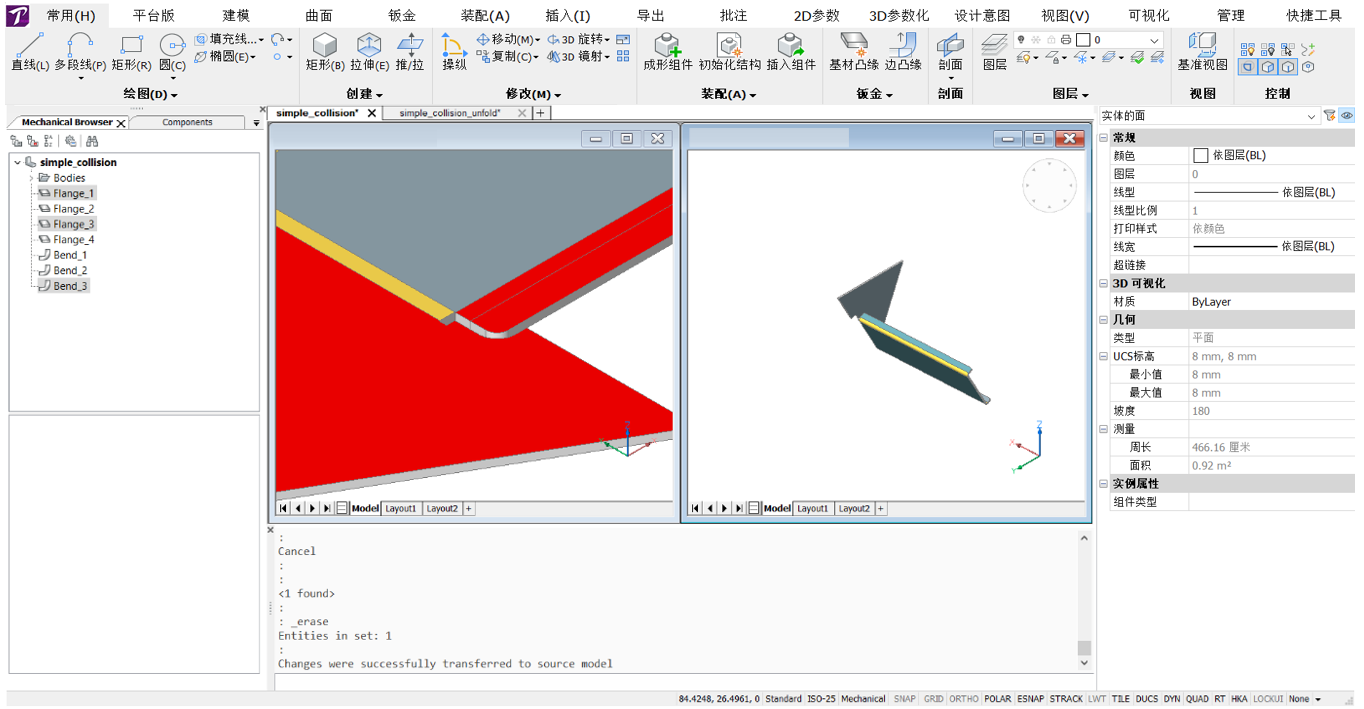Image resolution: width=1364 pixels, height=709 pixels.
Task: Select the 多段线(P) polyline tool
Action: point(80,52)
